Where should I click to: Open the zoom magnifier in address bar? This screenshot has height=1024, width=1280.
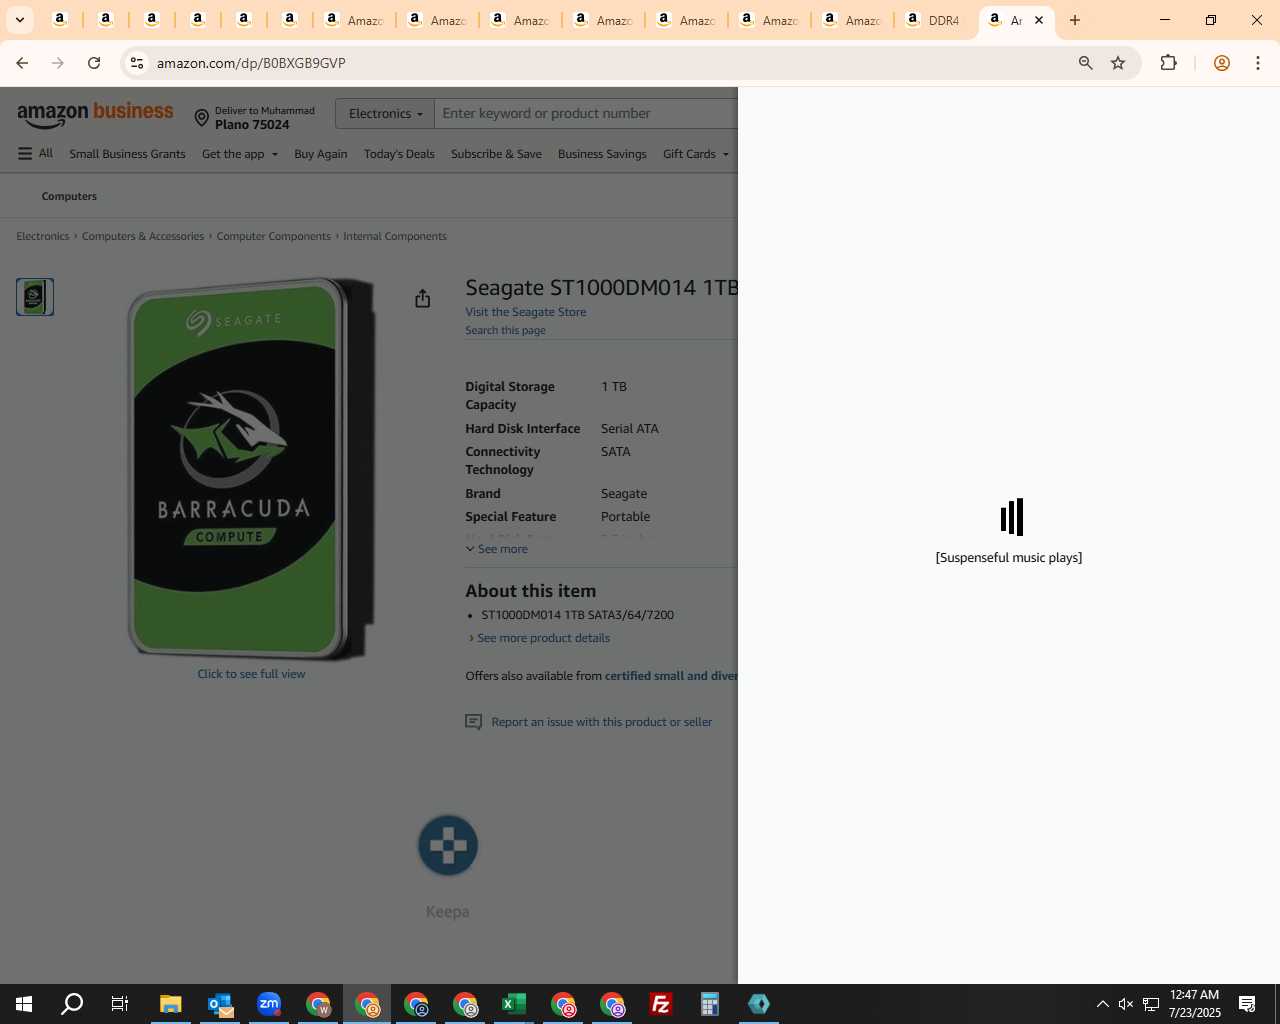tap(1085, 63)
